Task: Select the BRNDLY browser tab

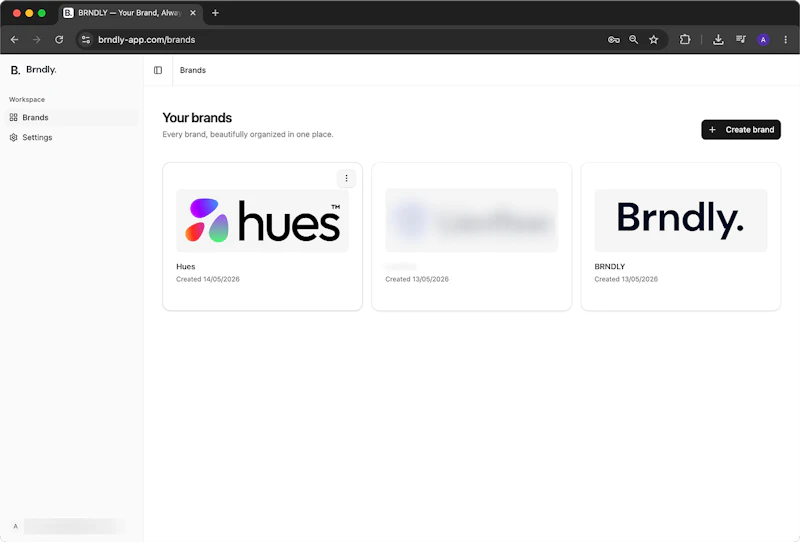Action: [130, 13]
